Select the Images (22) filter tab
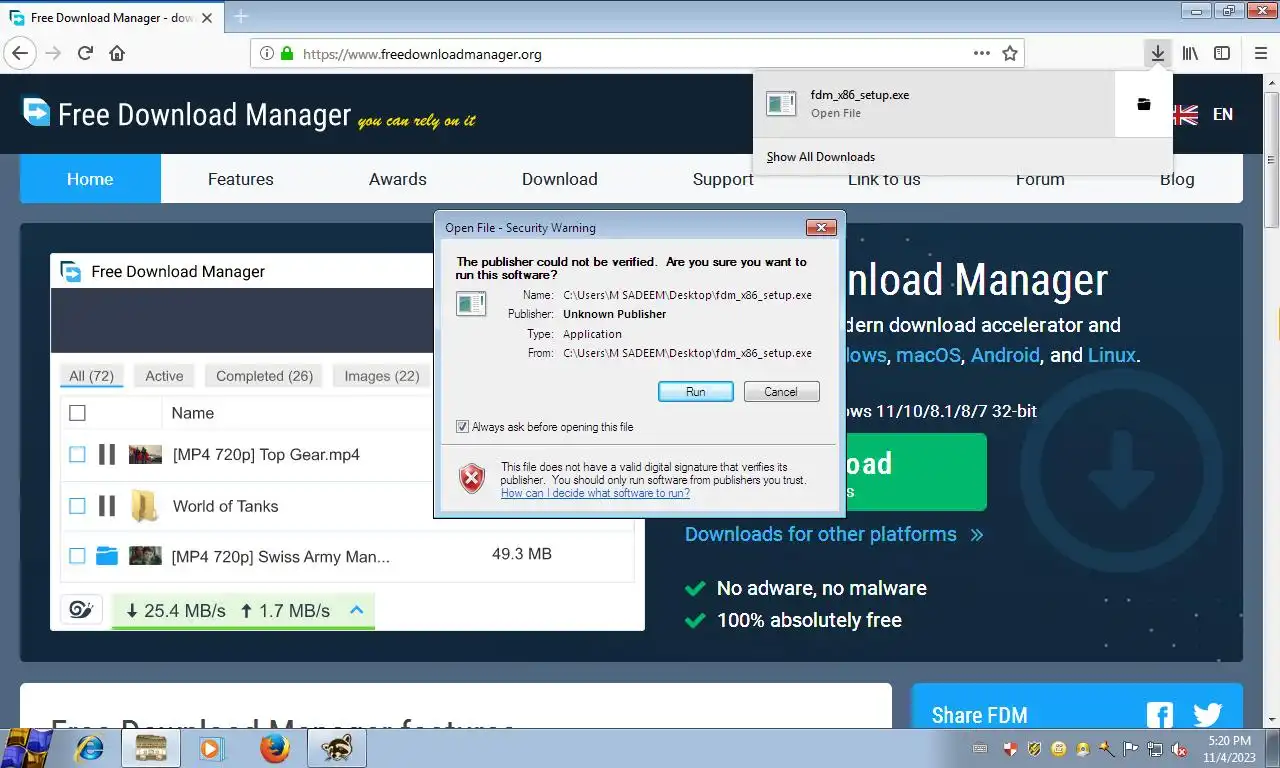The height and width of the screenshot is (768, 1280). (382, 376)
